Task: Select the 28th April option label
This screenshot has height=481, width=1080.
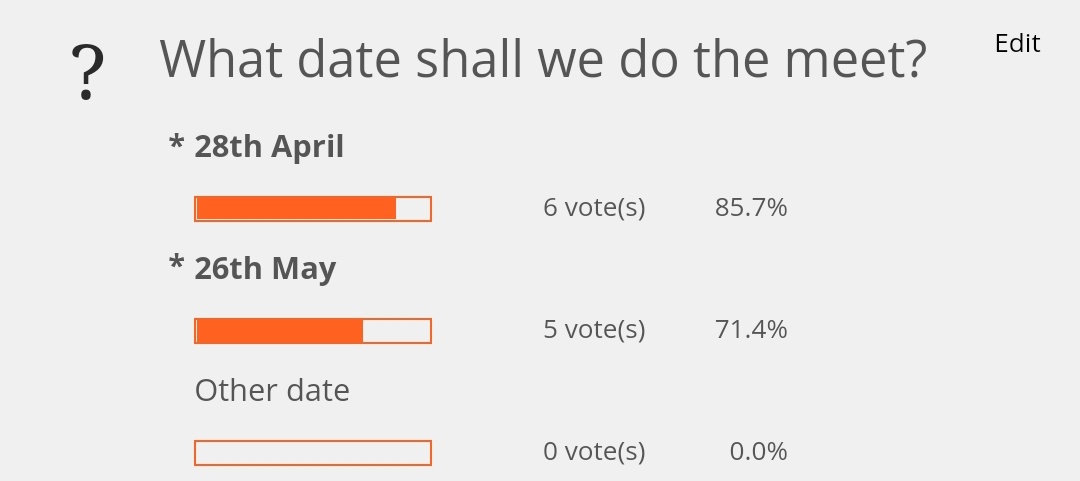Action: click(269, 147)
